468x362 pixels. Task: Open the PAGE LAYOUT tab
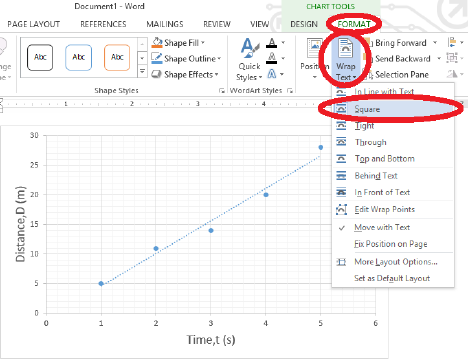tap(34, 24)
